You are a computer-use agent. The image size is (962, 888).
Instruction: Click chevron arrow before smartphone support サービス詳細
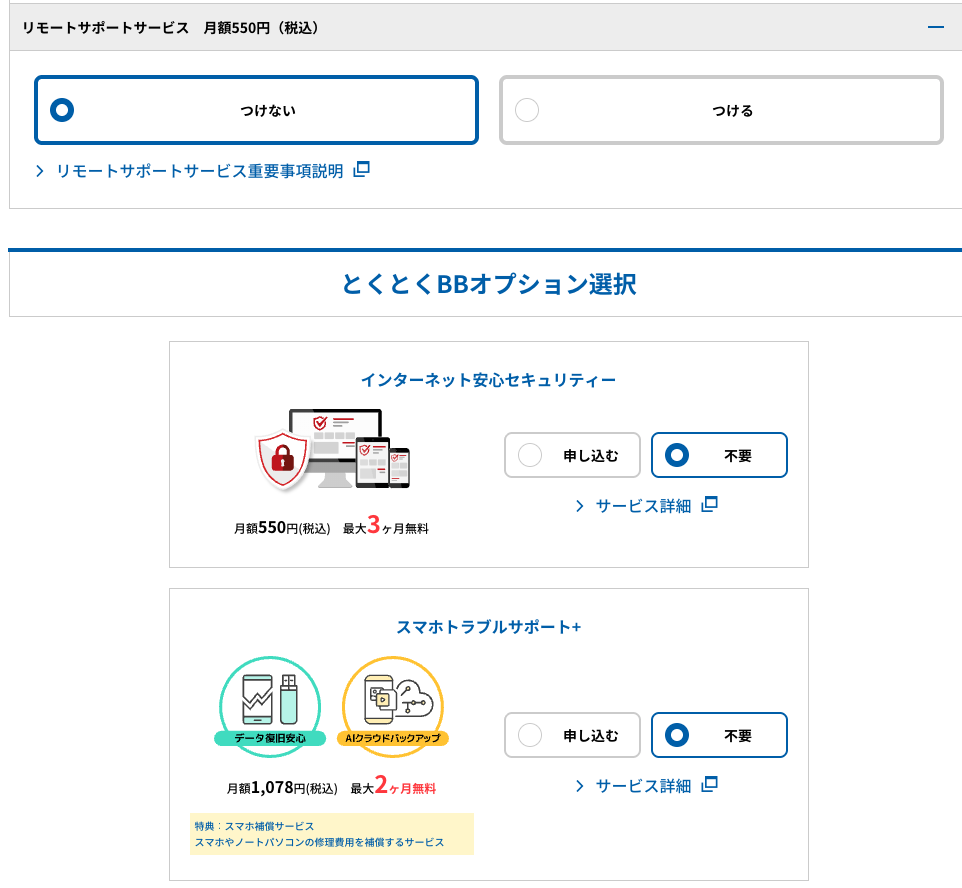point(580,785)
